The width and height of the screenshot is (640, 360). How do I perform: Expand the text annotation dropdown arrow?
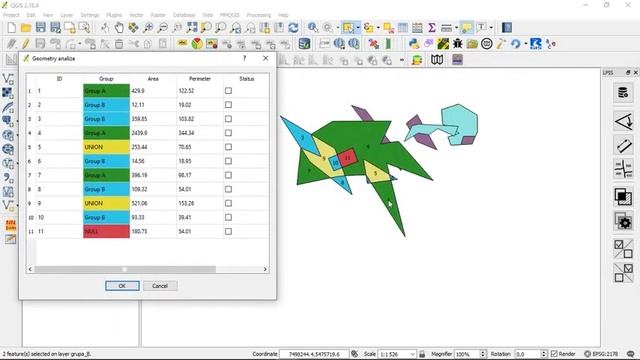pos(491,28)
